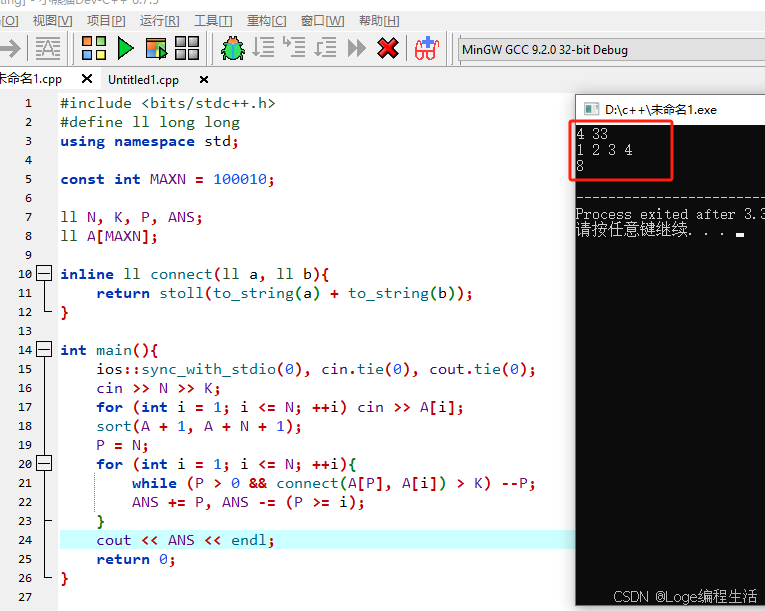Click line number 24 in the gutter
The height and width of the screenshot is (611, 765).
click(25, 540)
